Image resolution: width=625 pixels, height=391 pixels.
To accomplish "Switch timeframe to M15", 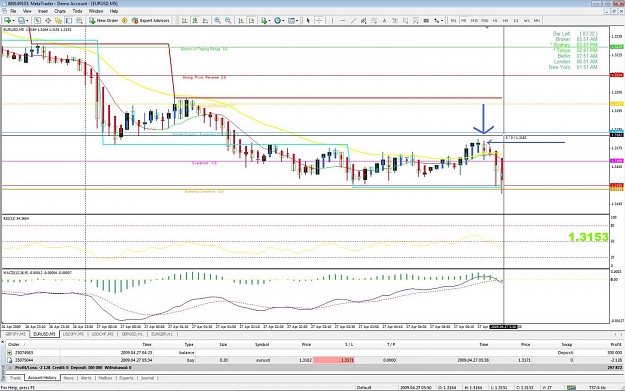I will (474, 20).
